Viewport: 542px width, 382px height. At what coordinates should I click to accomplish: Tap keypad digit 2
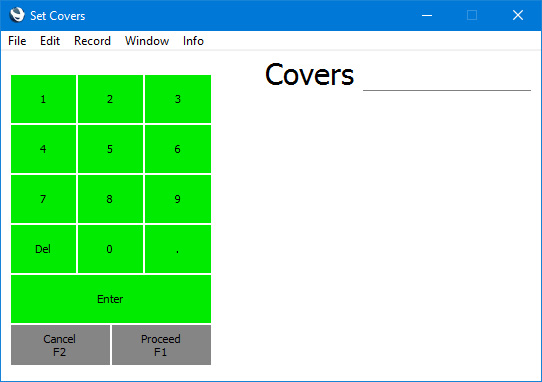pyautogui.click(x=110, y=99)
